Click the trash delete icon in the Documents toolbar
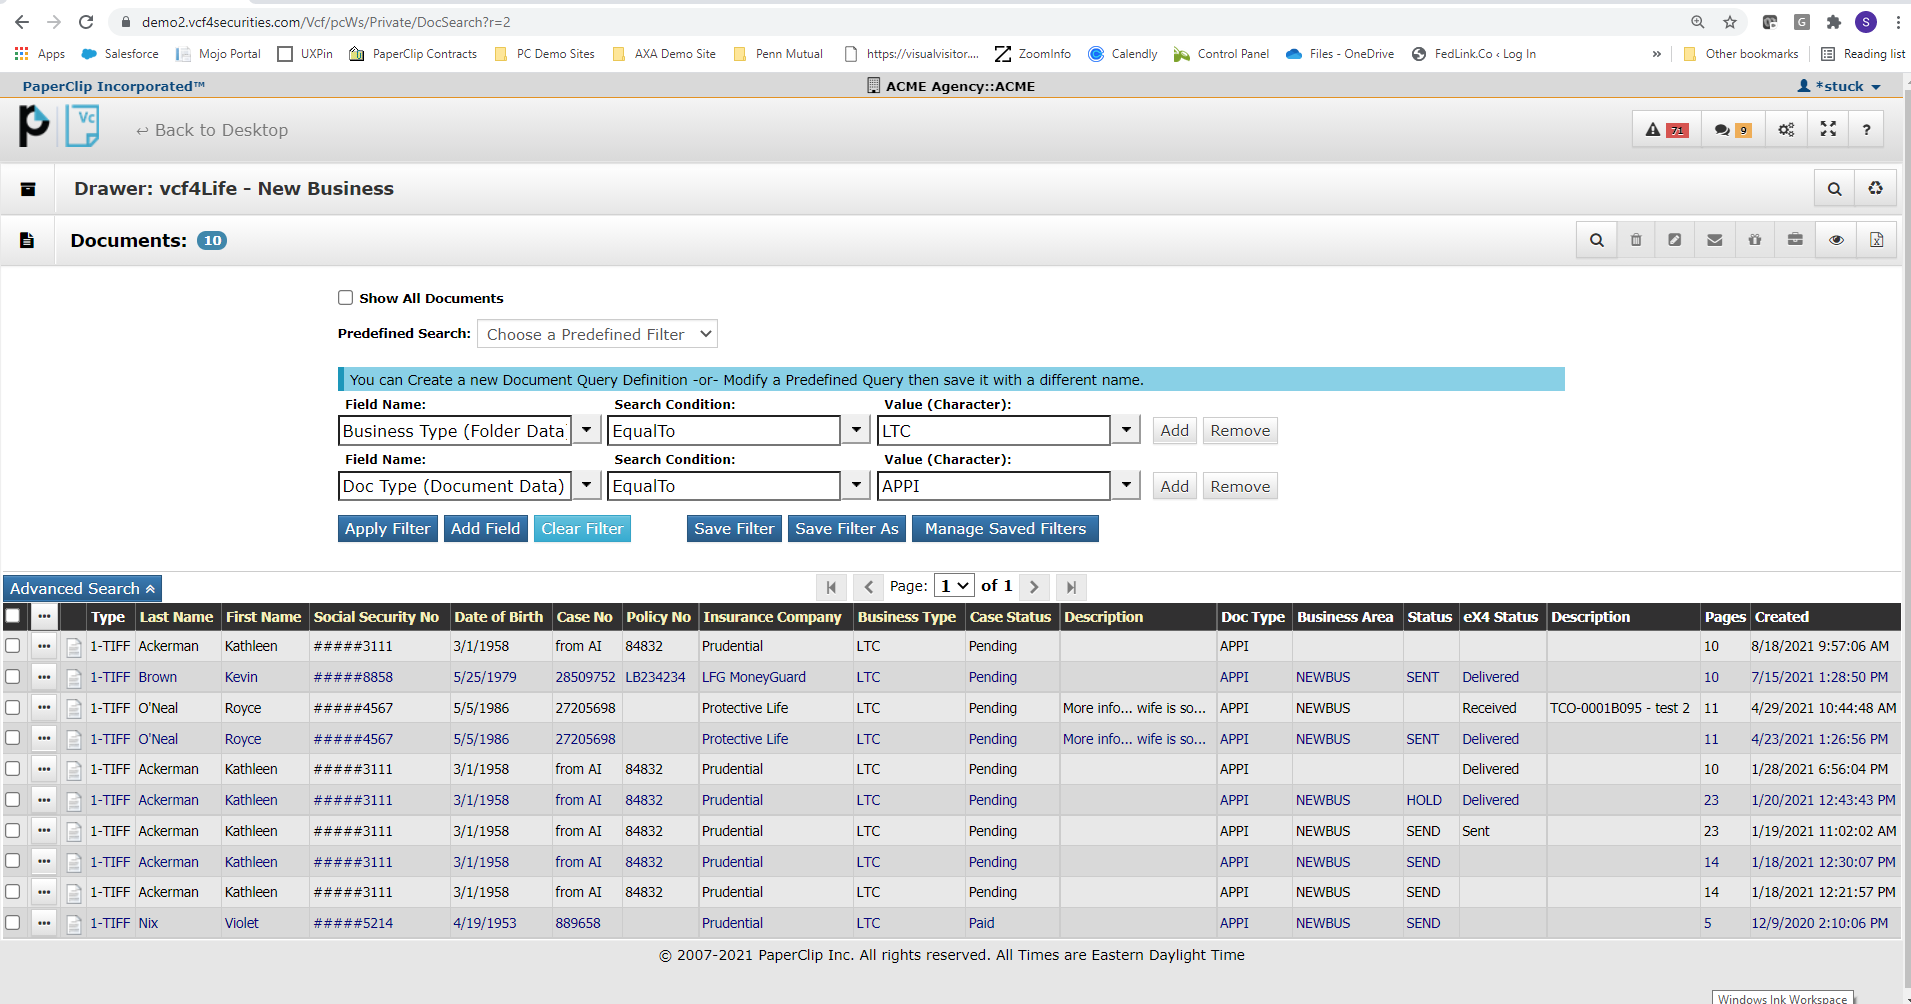 1636,241
